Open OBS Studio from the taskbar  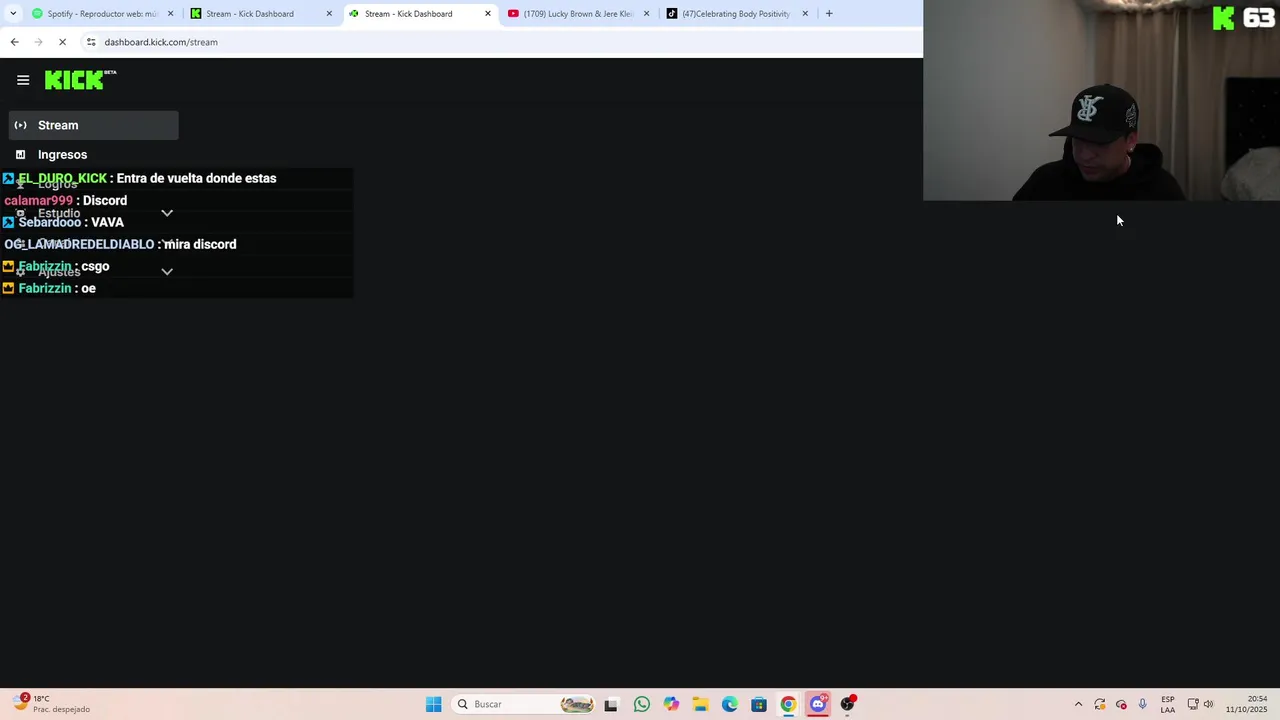848,704
